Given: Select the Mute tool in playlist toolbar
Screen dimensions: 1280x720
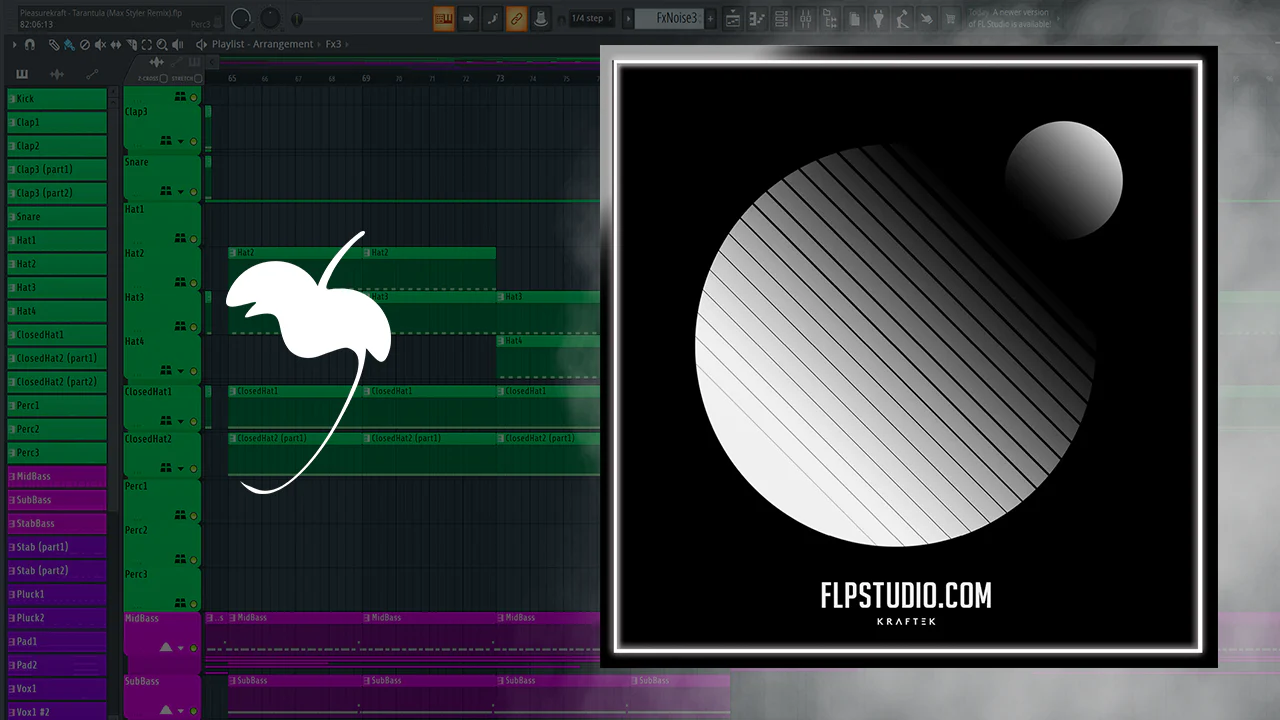Looking at the screenshot, I should 100,45.
